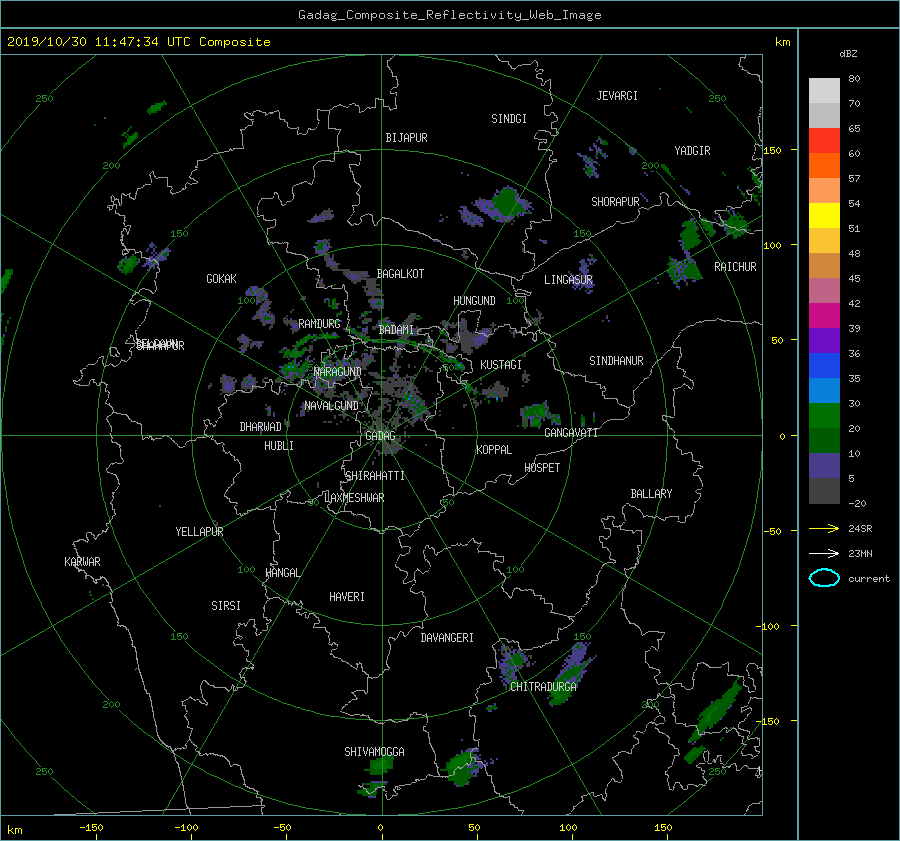Click the DAVANGERI city label
The width and height of the screenshot is (900, 841).
click(447, 638)
